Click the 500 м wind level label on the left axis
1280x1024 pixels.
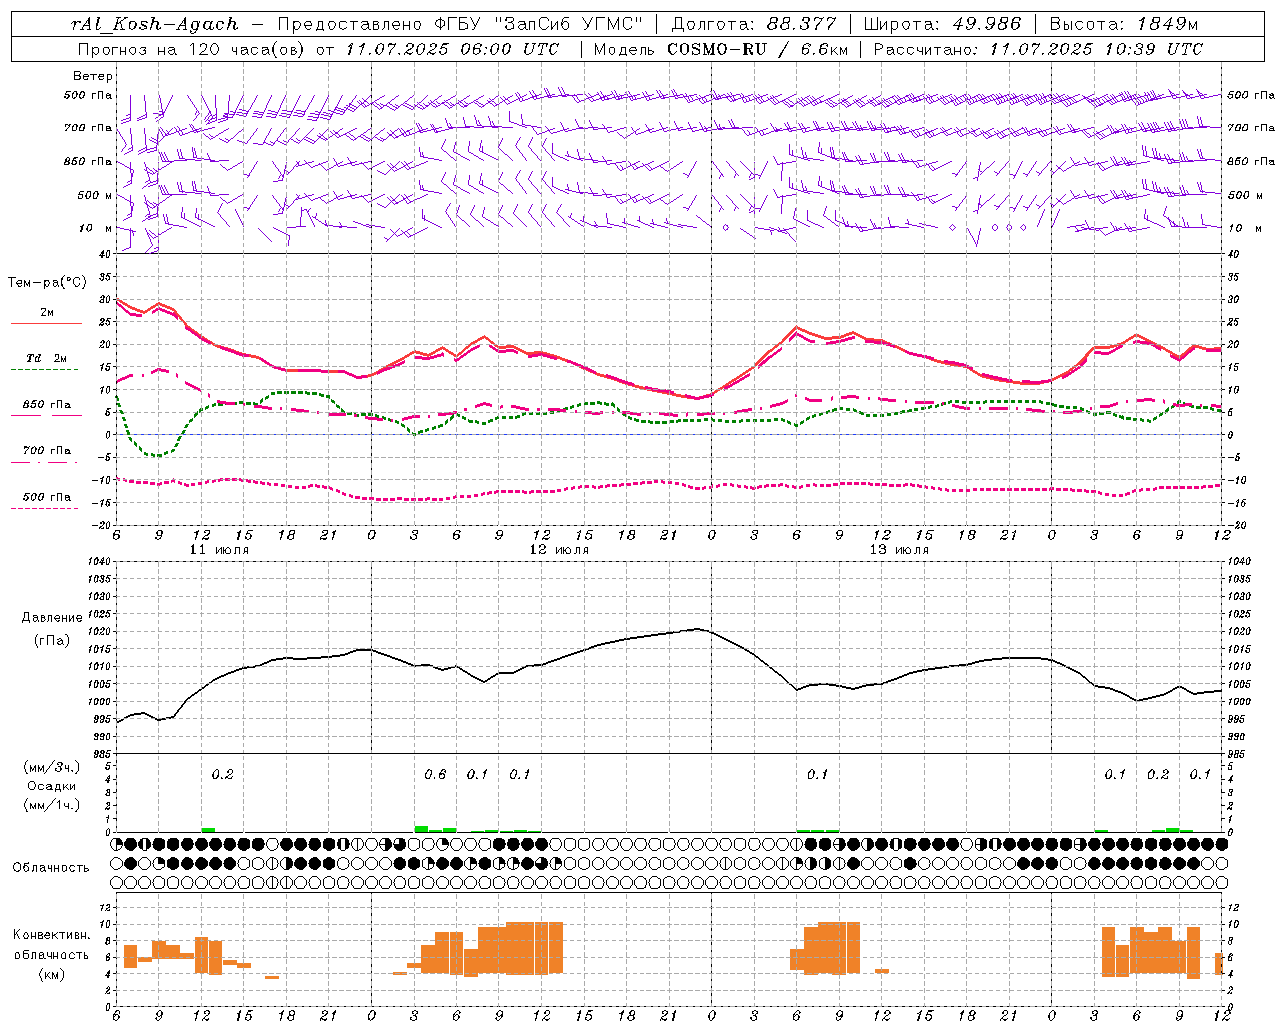click(x=95, y=195)
